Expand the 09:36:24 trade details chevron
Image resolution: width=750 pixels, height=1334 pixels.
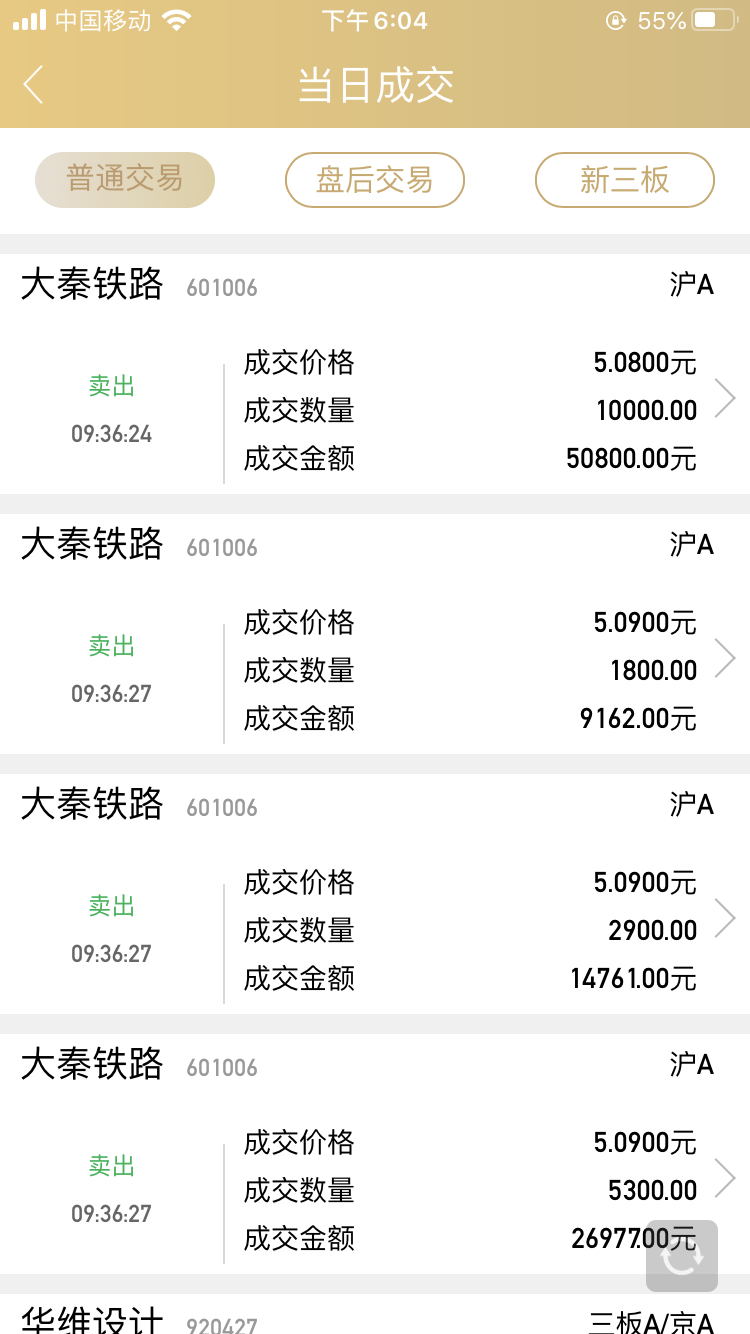(x=725, y=398)
